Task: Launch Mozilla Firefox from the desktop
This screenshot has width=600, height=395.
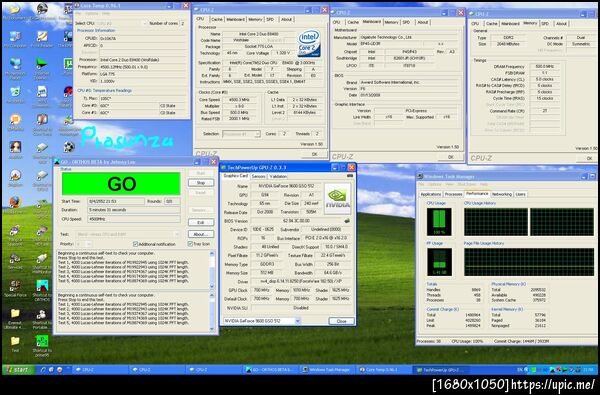Action: point(15,204)
